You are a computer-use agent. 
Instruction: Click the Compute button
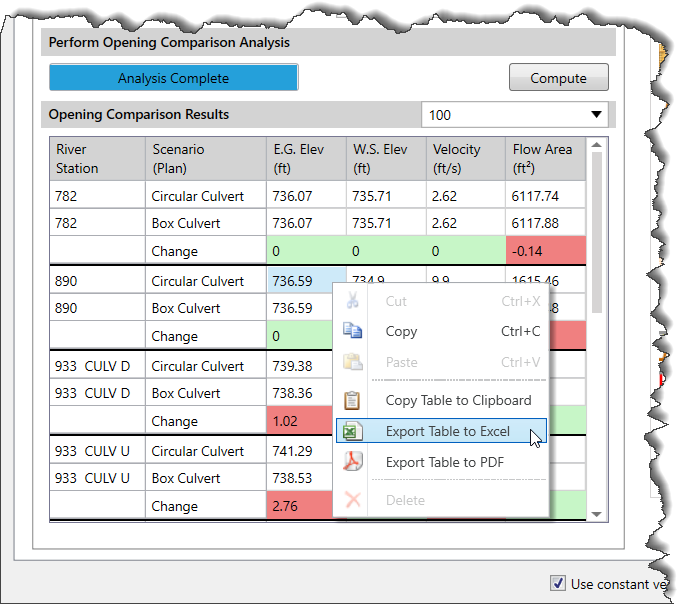[558, 77]
